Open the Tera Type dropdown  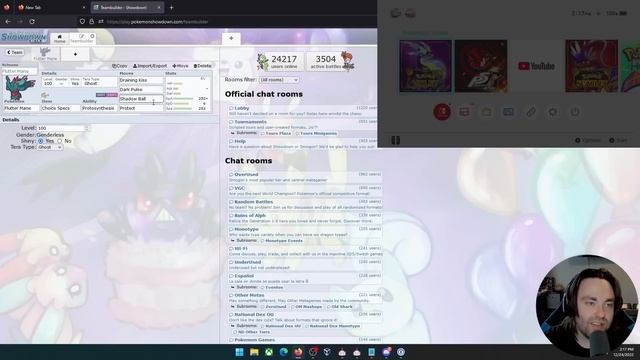tap(50, 147)
